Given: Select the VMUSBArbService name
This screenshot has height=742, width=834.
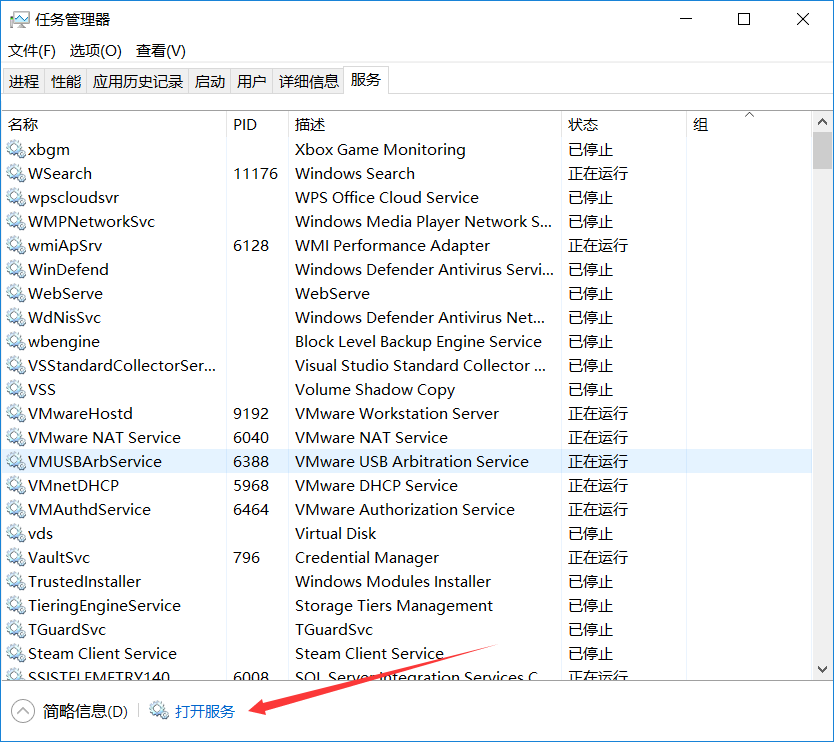Looking at the screenshot, I should 95,462.
